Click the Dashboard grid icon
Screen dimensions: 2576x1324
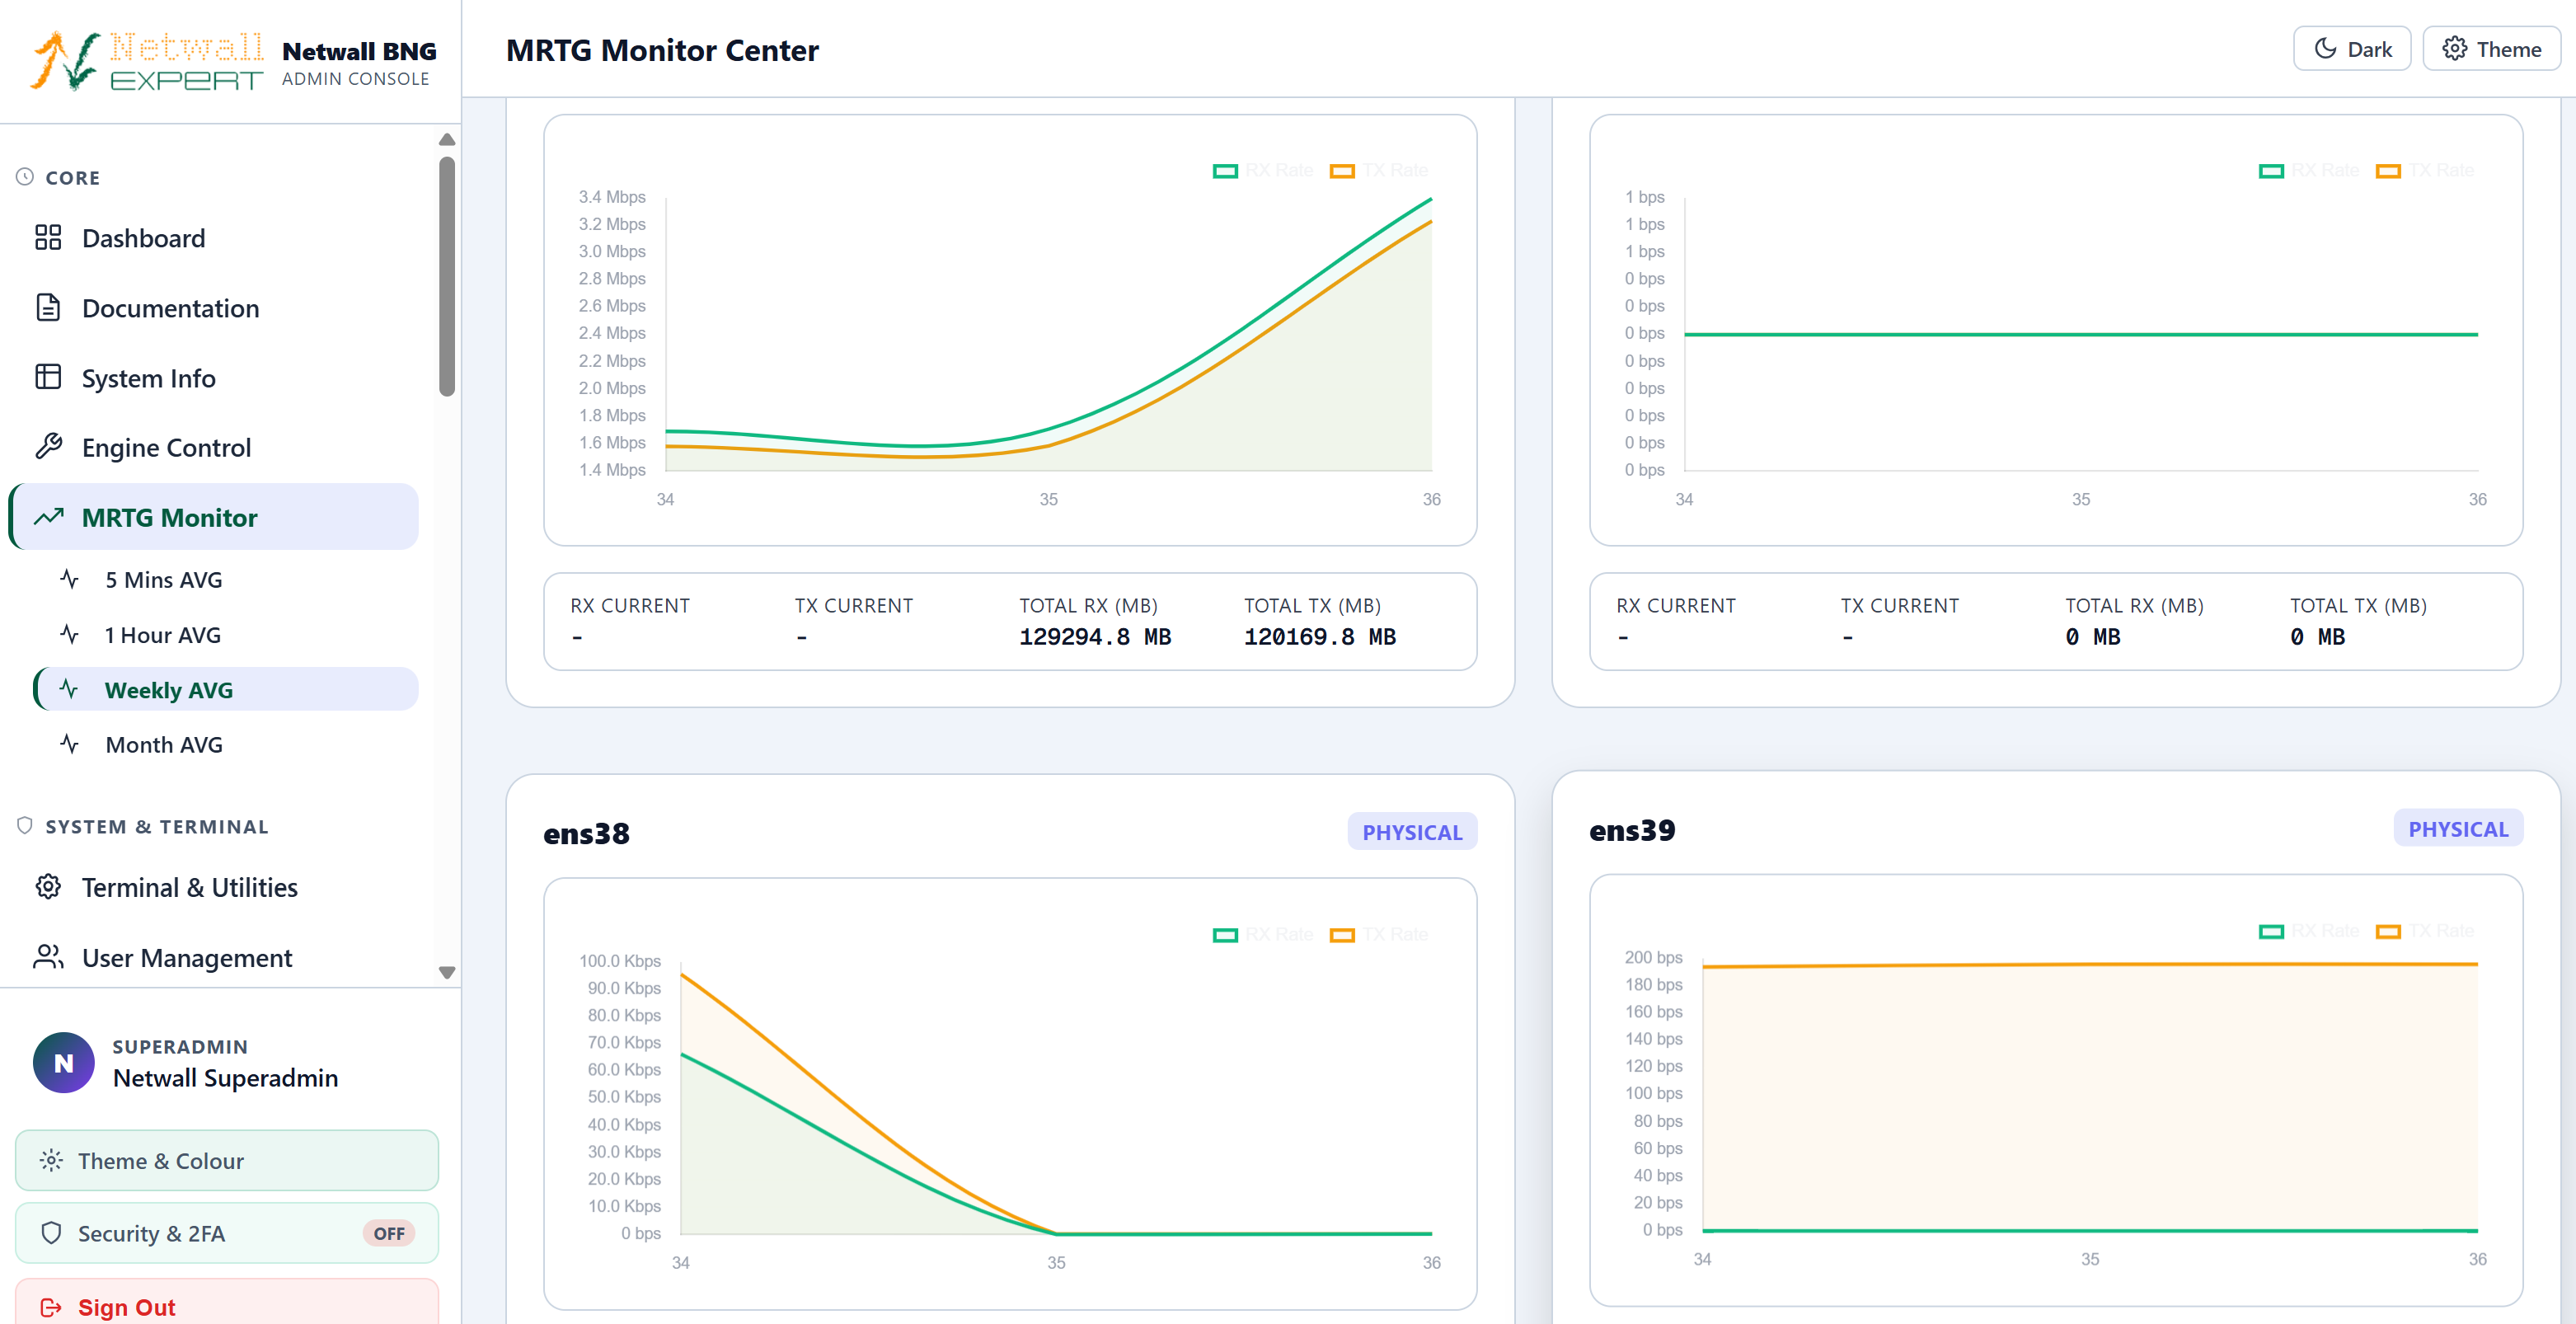[x=48, y=238]
